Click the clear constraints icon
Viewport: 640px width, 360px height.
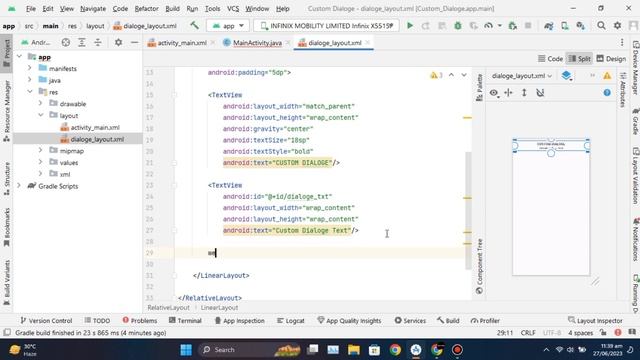coord(540,93)
